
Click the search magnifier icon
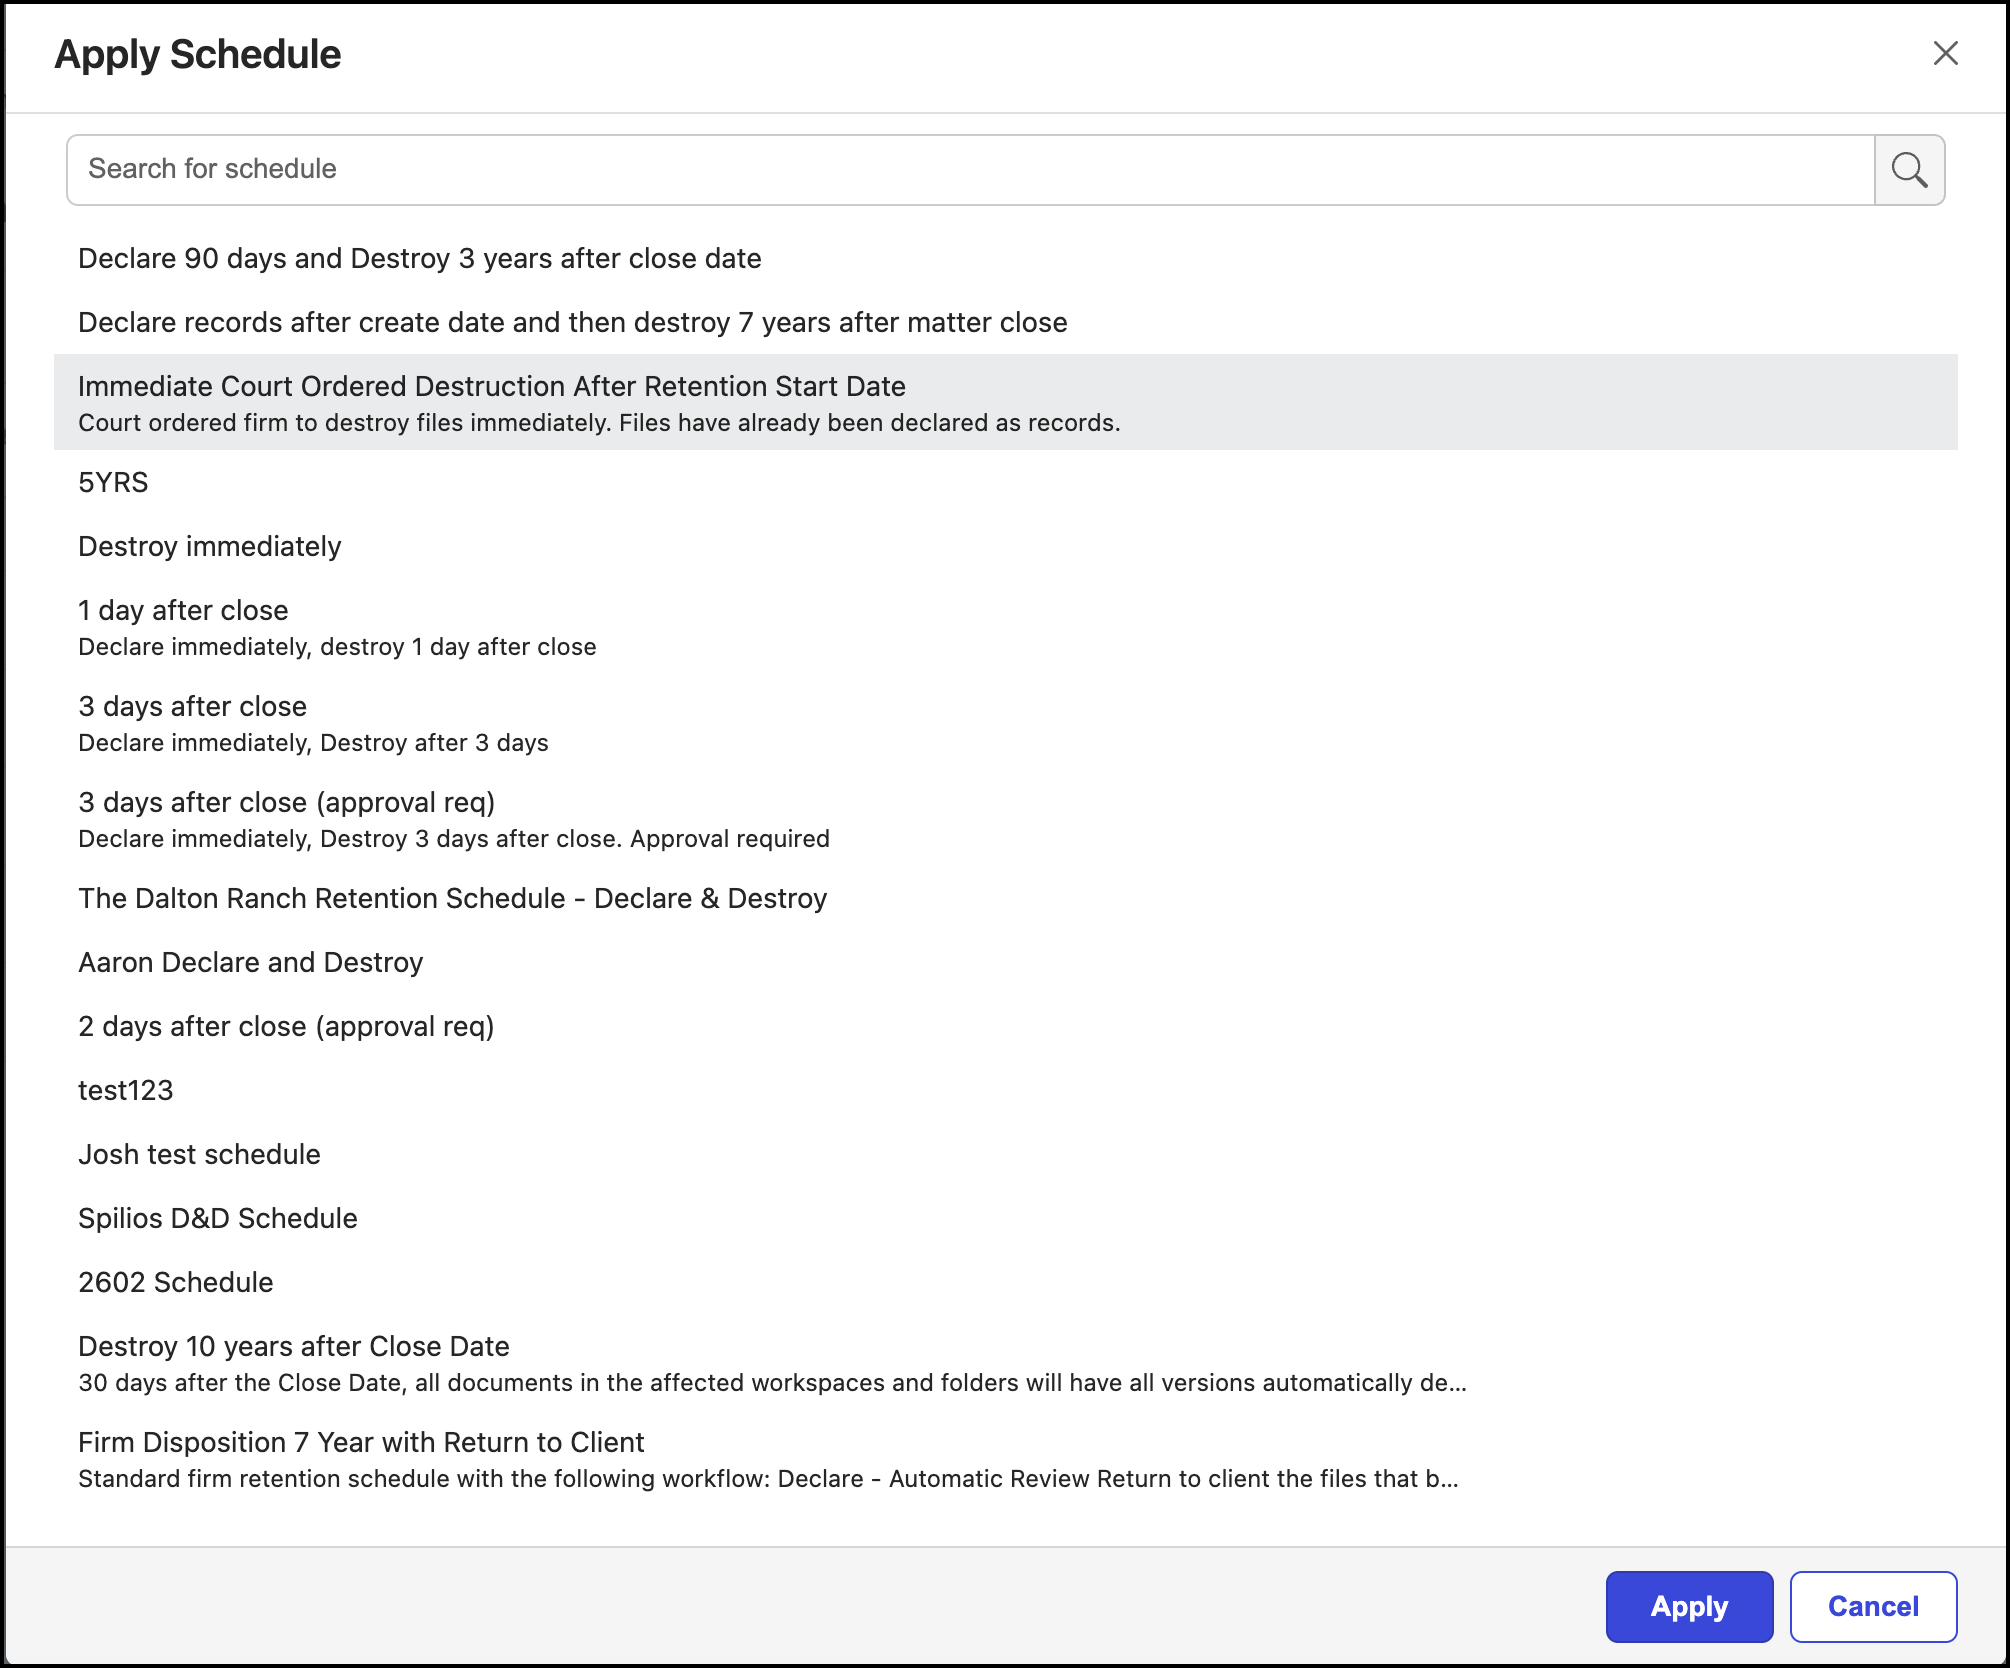[x=1909, y=170]
